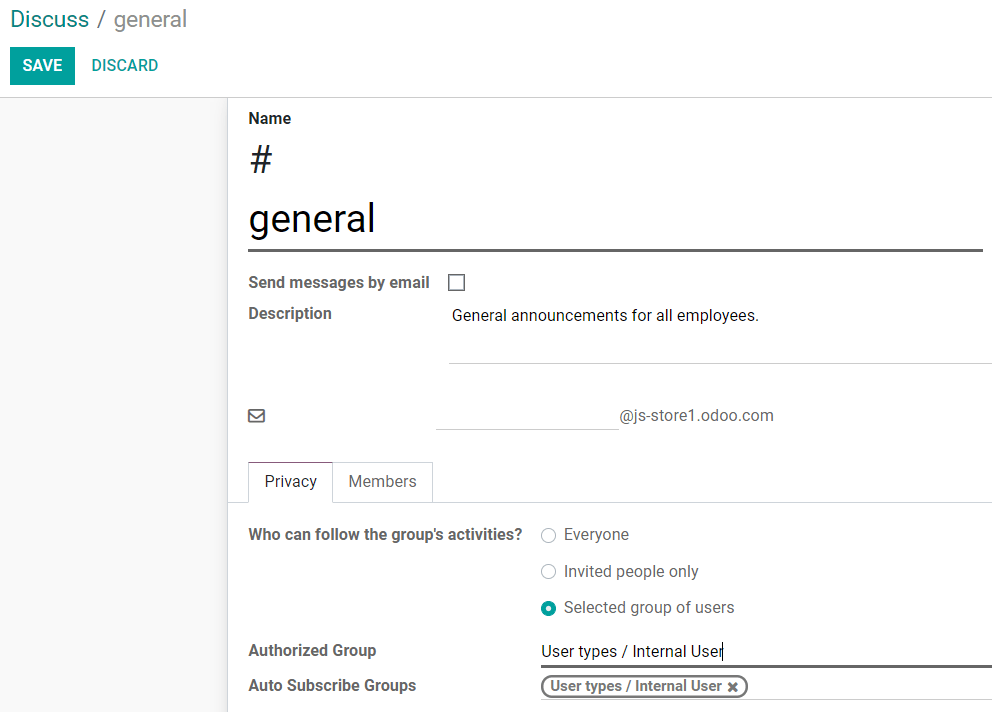Click the hash symbol before channel name
This screenshot has width=992, height=712.
261,160
